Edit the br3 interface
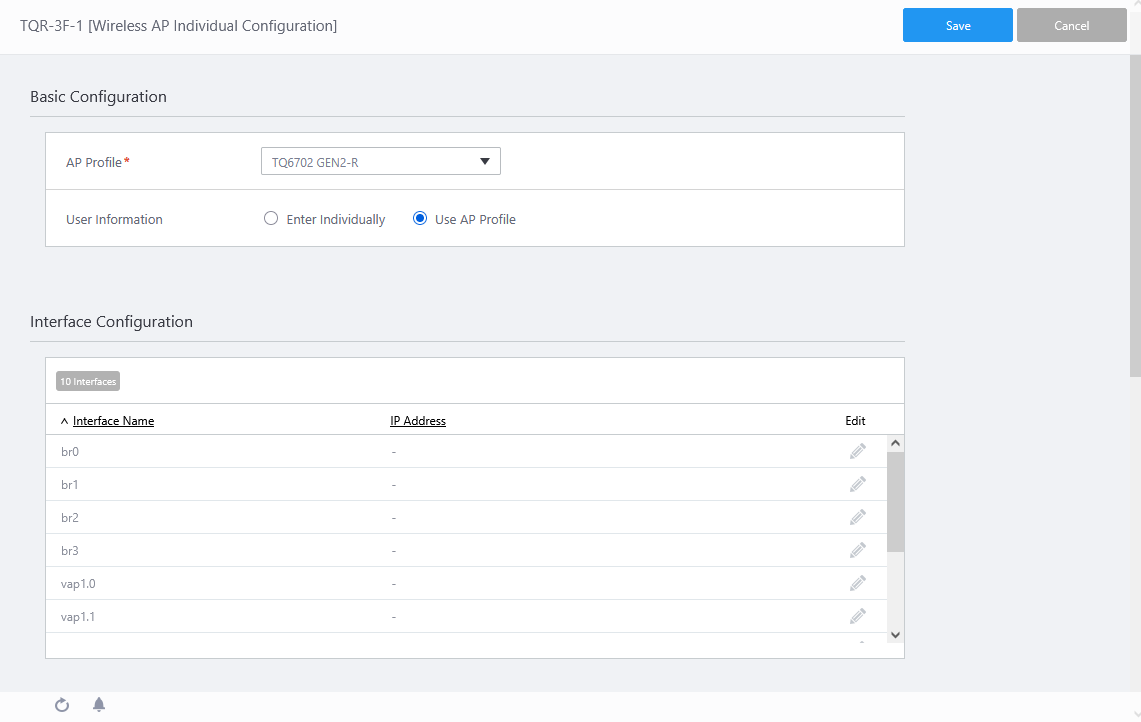 pyautogui.click(x=857, y=550)
